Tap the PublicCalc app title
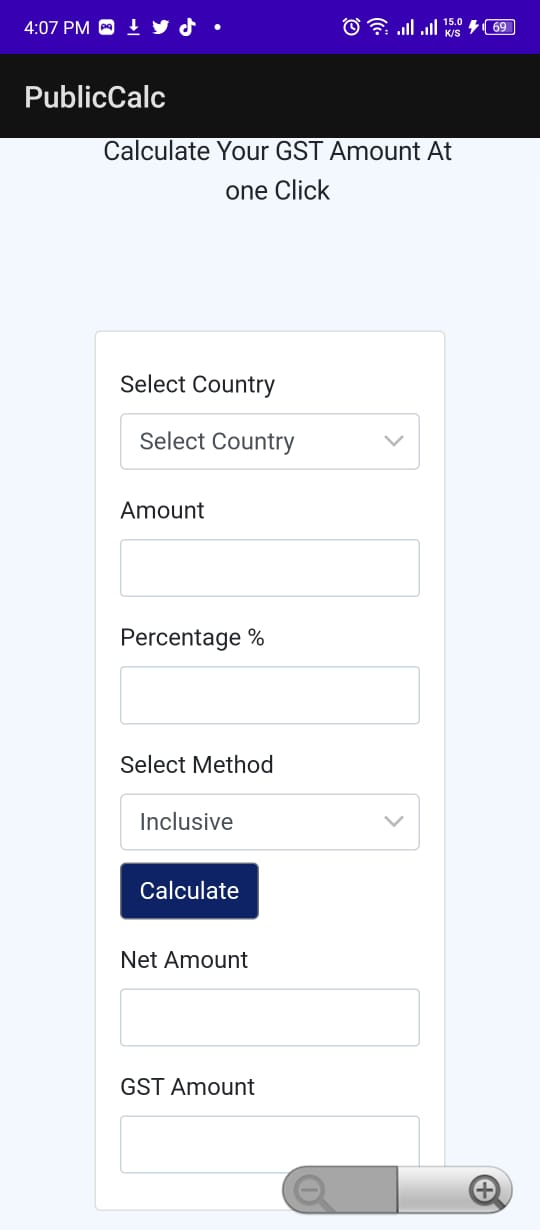 click(95, 97)
